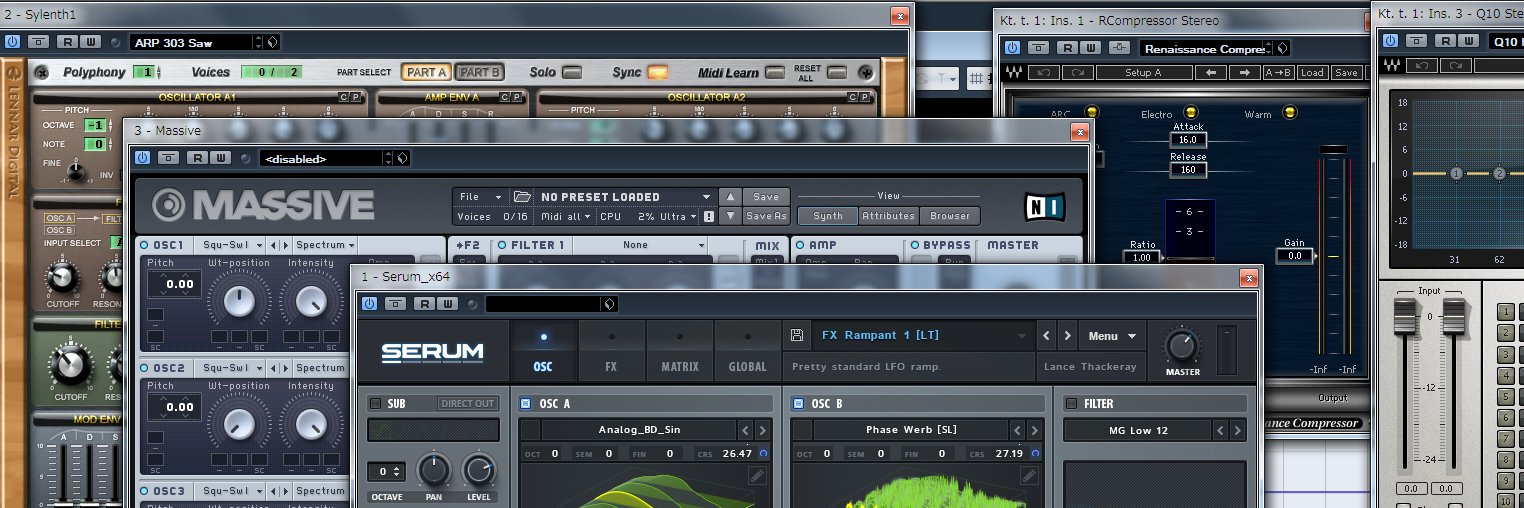Copy Oscillator A1 settings with C button
This screenshot has width=1524, height=508.
(x=344, y=97)
